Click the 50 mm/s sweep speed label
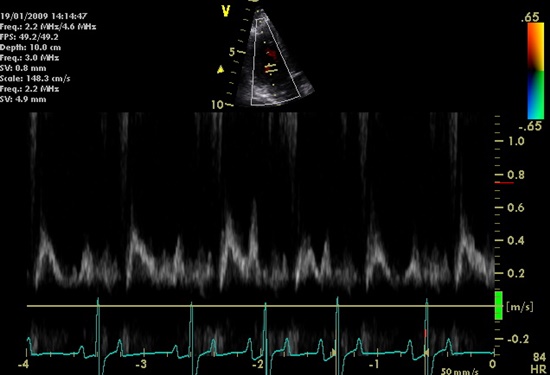 pos(459,371)
